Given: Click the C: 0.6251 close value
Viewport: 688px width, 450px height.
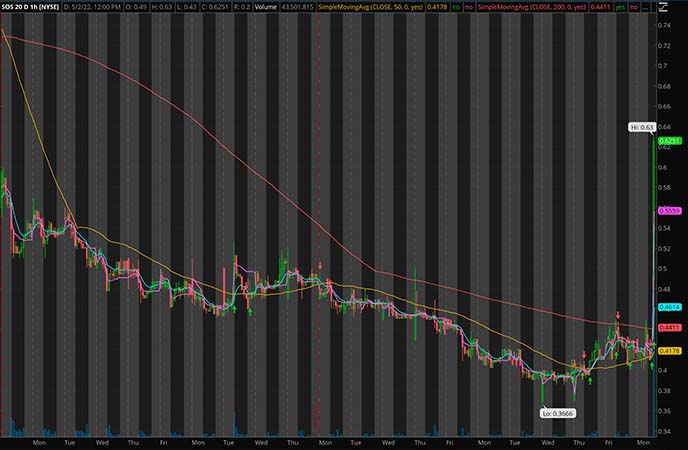Looking at the screenshot, I should coord(215,7).
